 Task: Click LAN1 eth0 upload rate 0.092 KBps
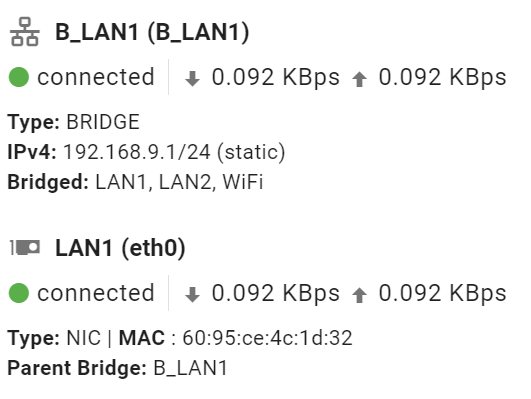pos(443,293)
